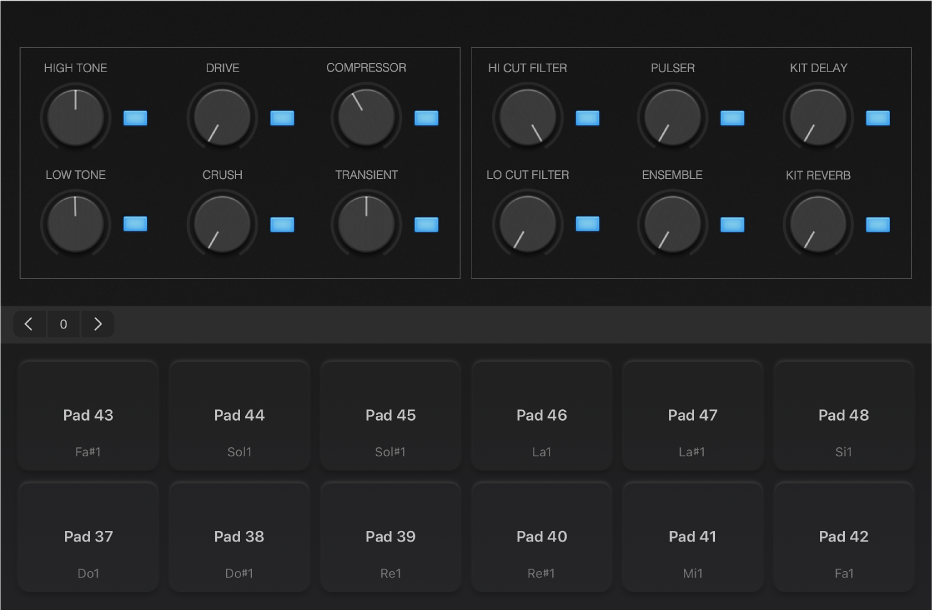
Task: Disable the KIT REVERB effect switch
Action: (878, 224)
